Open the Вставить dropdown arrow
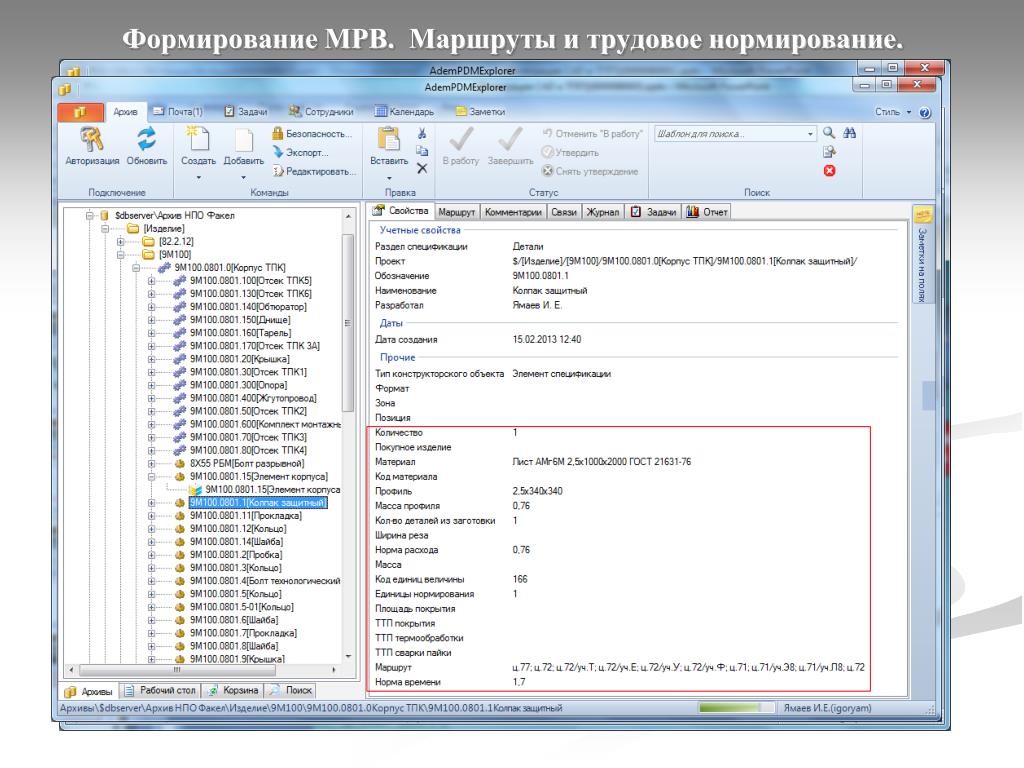Image resolution: width=1024 pixels, height=768 pixels. pyautogui.click(x=389, y=178)
